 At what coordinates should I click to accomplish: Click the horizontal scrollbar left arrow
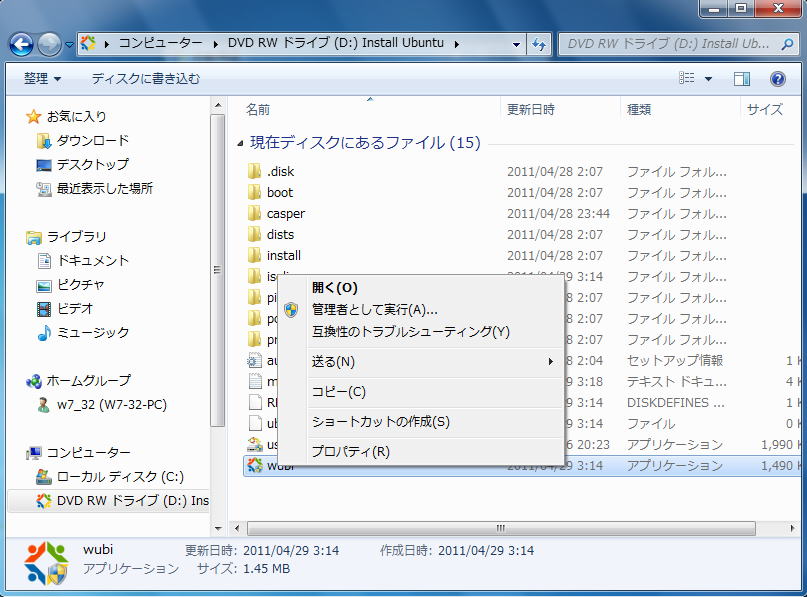(237, 529)
